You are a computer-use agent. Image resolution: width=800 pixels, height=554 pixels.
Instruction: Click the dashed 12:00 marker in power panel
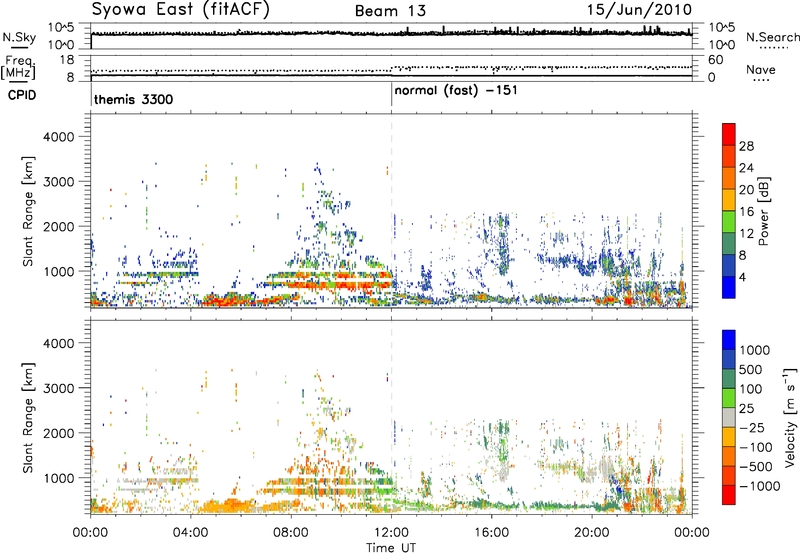(x=391, y=210)
